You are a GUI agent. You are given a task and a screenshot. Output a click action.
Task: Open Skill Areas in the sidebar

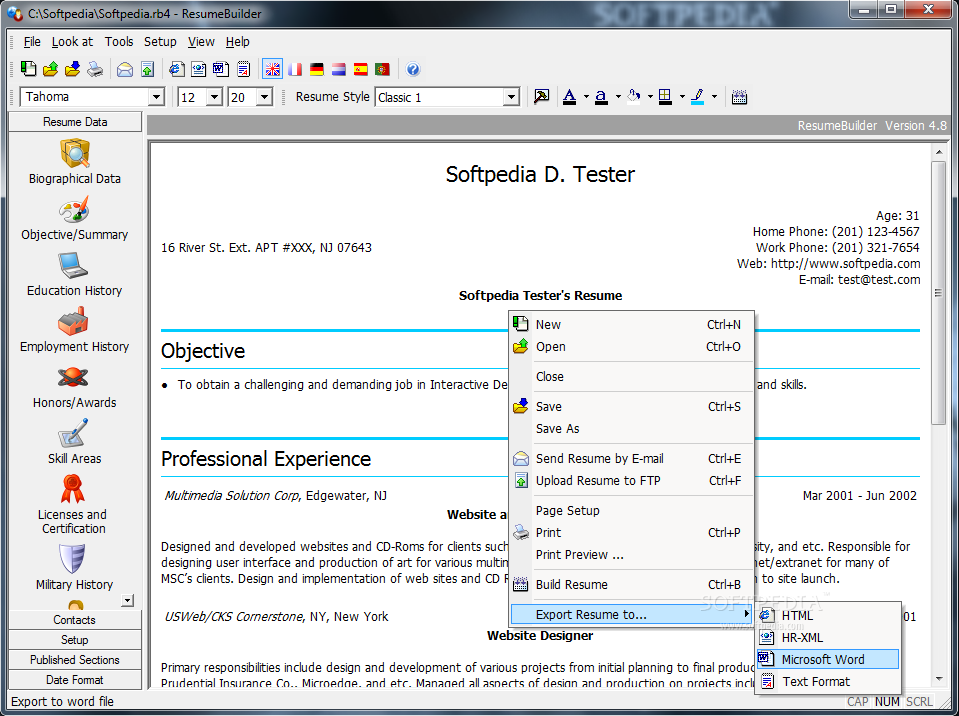point(75,442)
